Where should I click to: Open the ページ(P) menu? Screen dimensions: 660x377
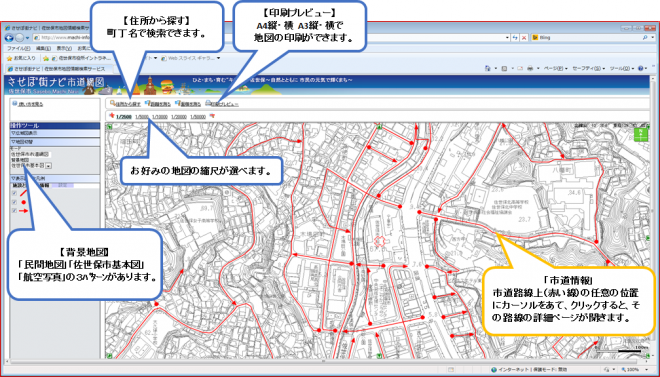pos(556,68)
